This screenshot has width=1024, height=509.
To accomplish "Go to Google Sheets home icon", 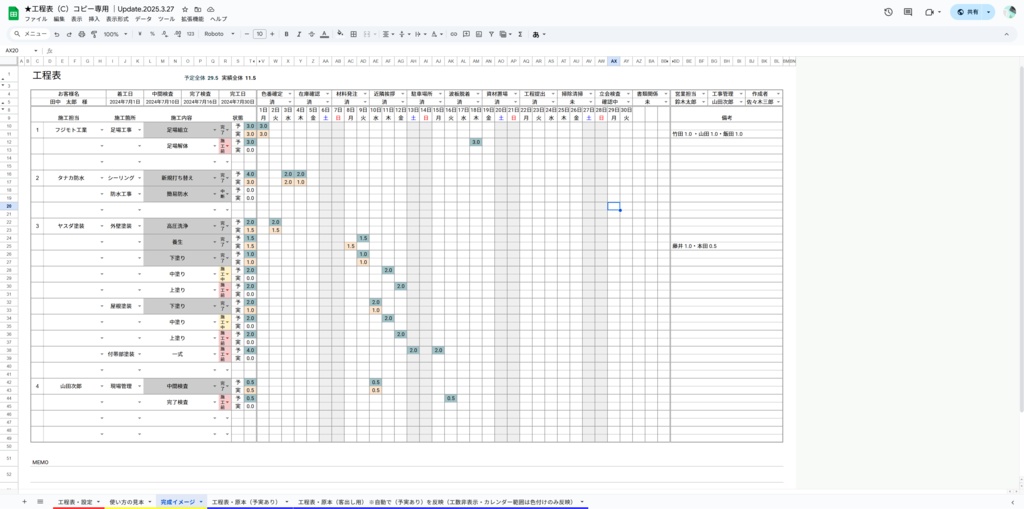I will click(13, 13).
